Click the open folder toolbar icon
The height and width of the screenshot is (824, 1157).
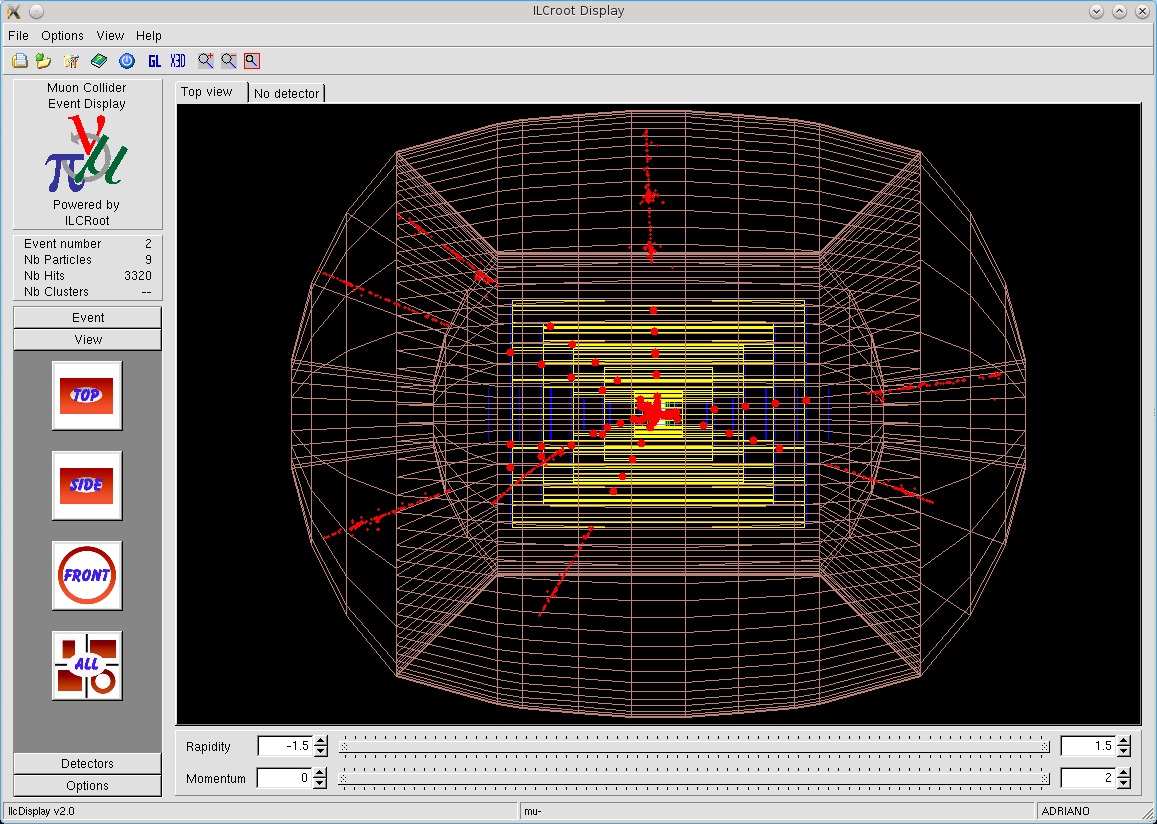43,61
